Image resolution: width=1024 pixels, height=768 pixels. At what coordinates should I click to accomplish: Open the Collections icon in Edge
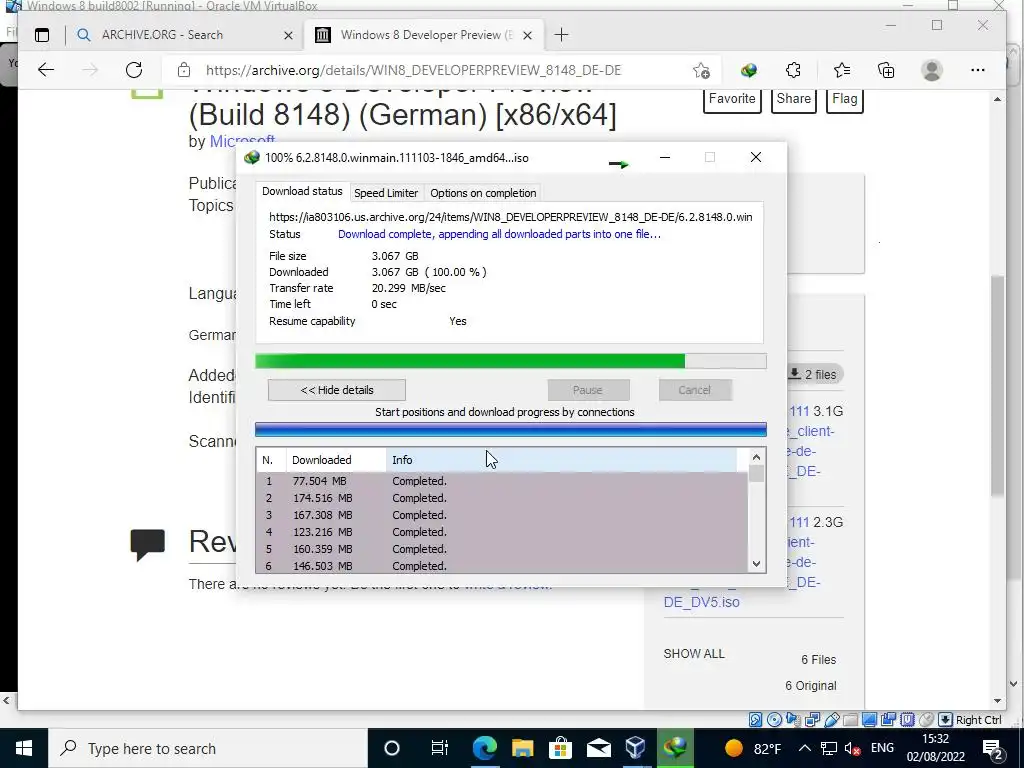click(x=886, y=70)
